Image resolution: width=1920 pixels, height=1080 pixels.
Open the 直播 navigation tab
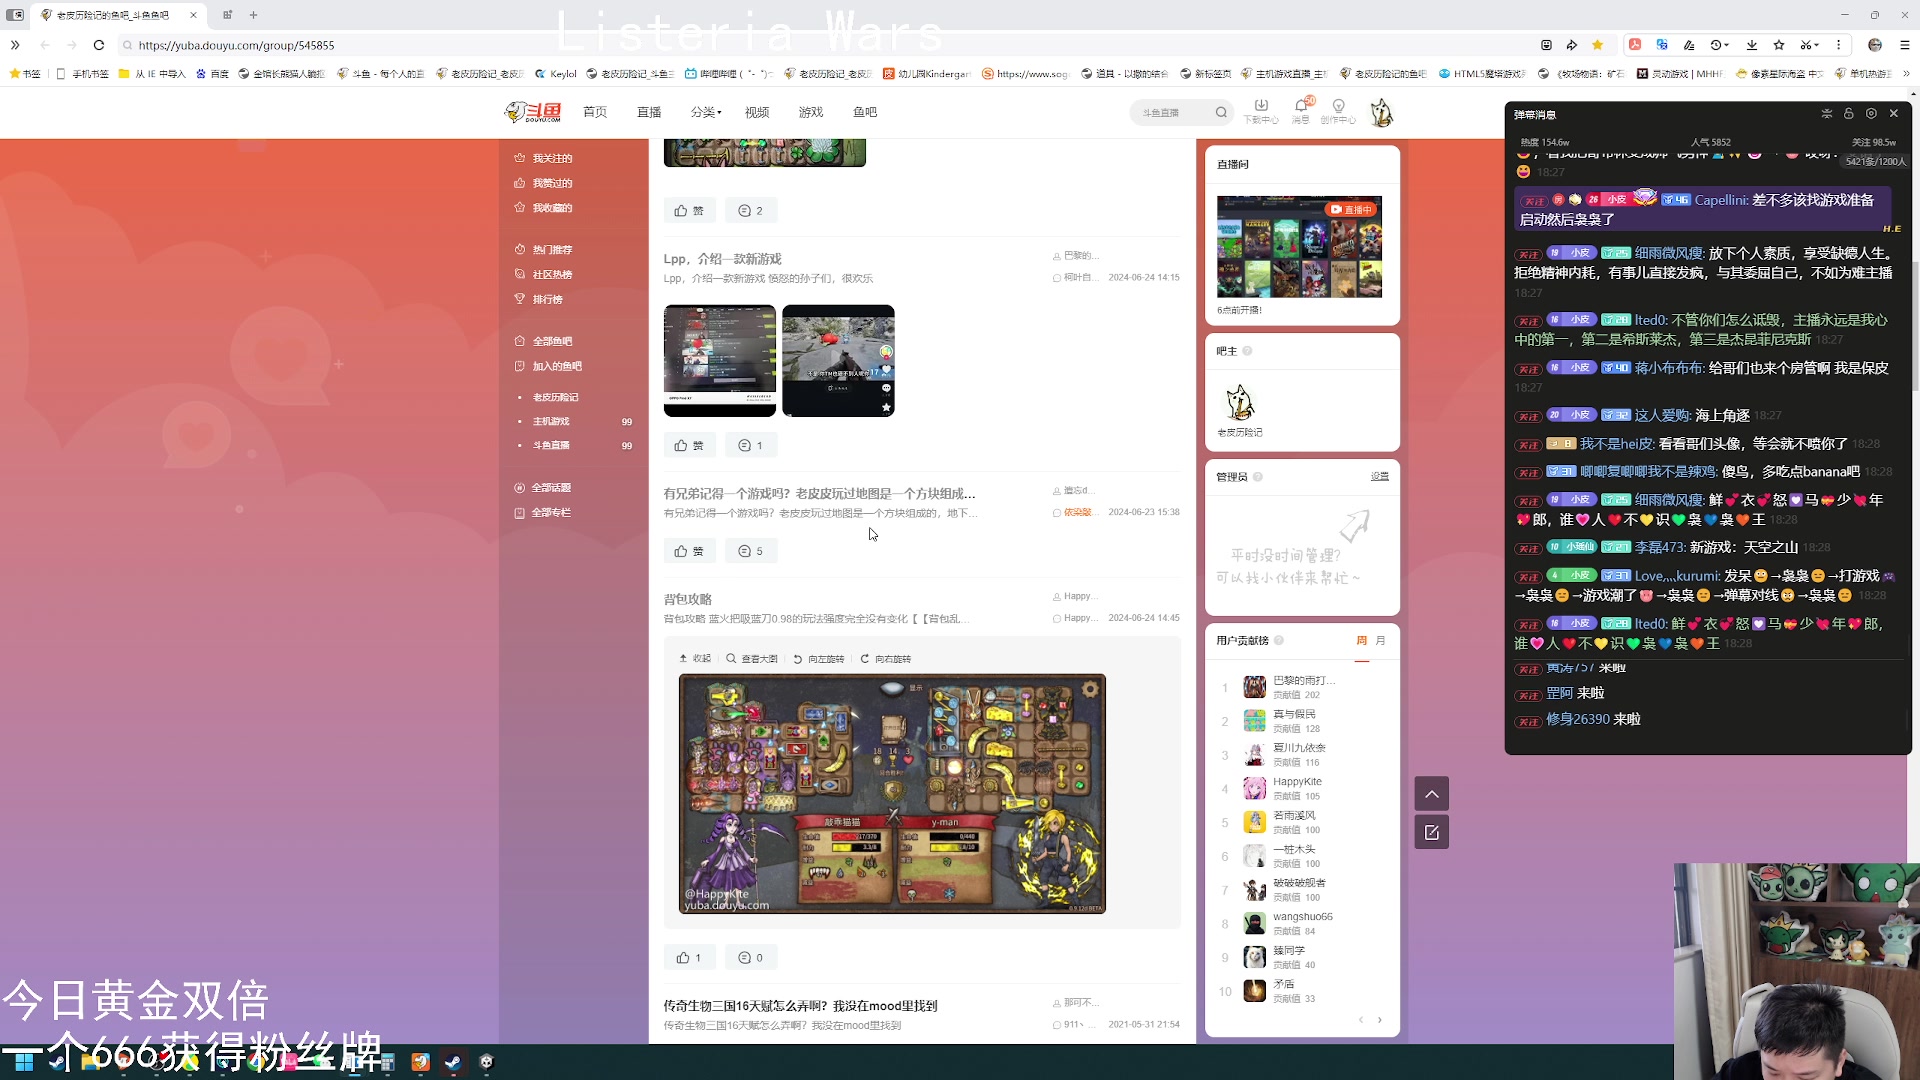tap(649, 112)
